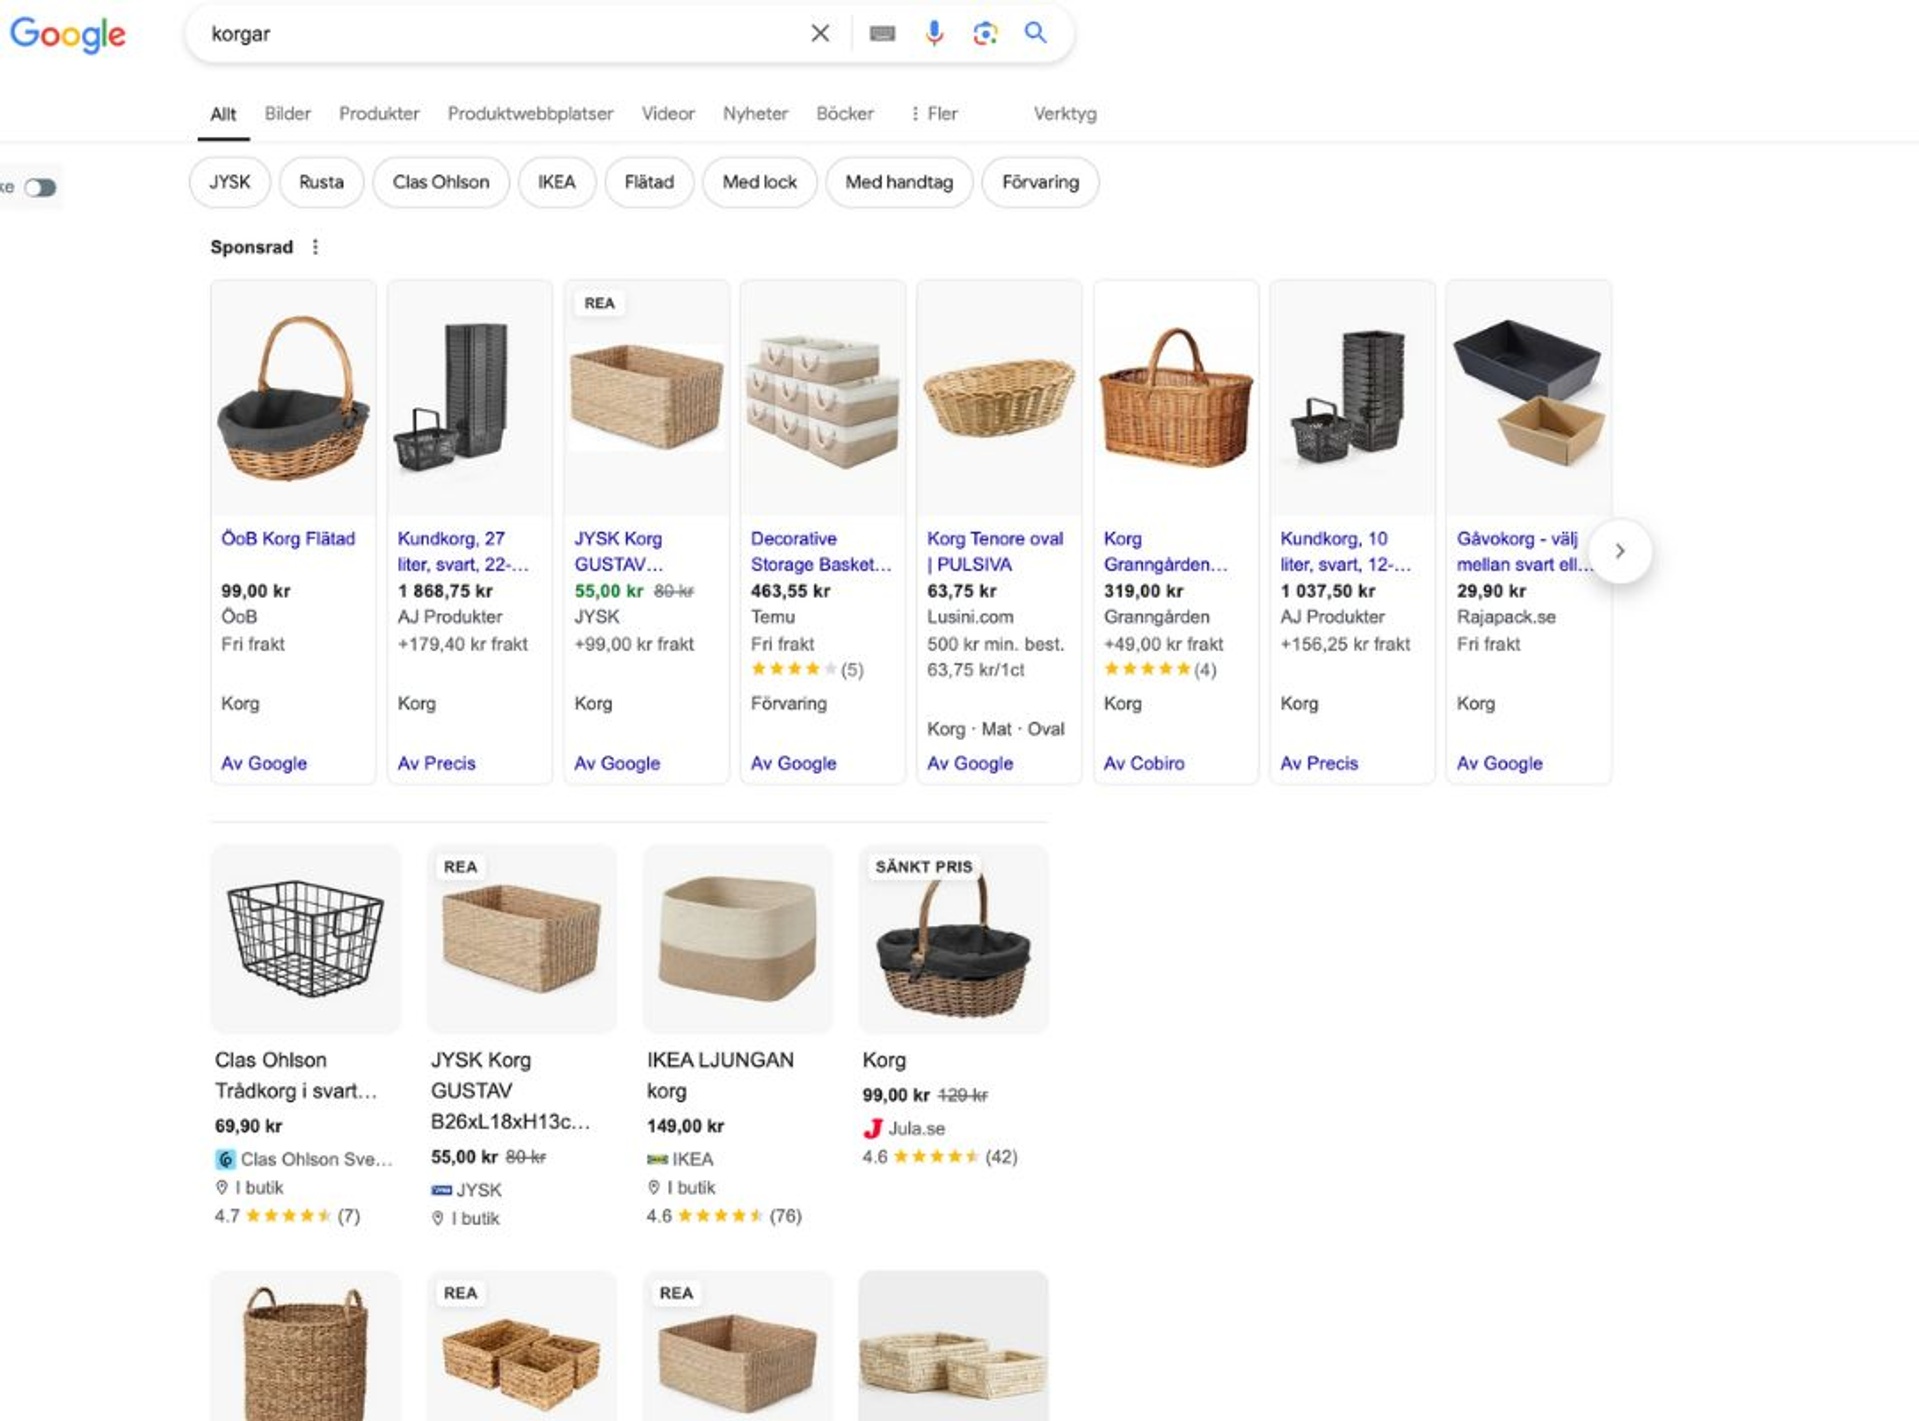1919x1421 pixels.
Task: Select the Böcker tab
Action: coord(845,114)
